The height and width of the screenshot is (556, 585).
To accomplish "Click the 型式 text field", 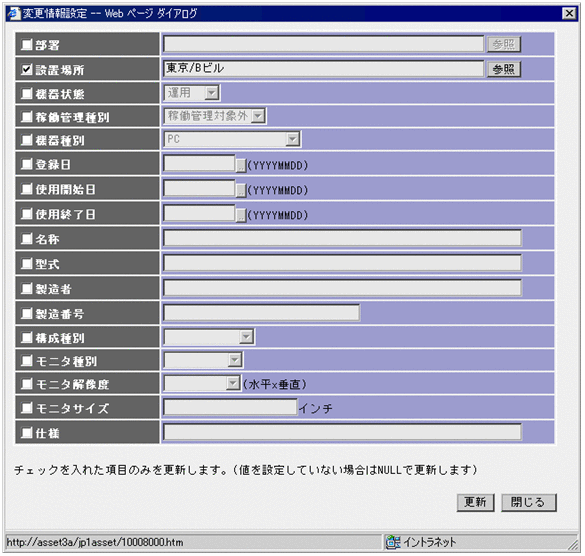I will (342, 263).
